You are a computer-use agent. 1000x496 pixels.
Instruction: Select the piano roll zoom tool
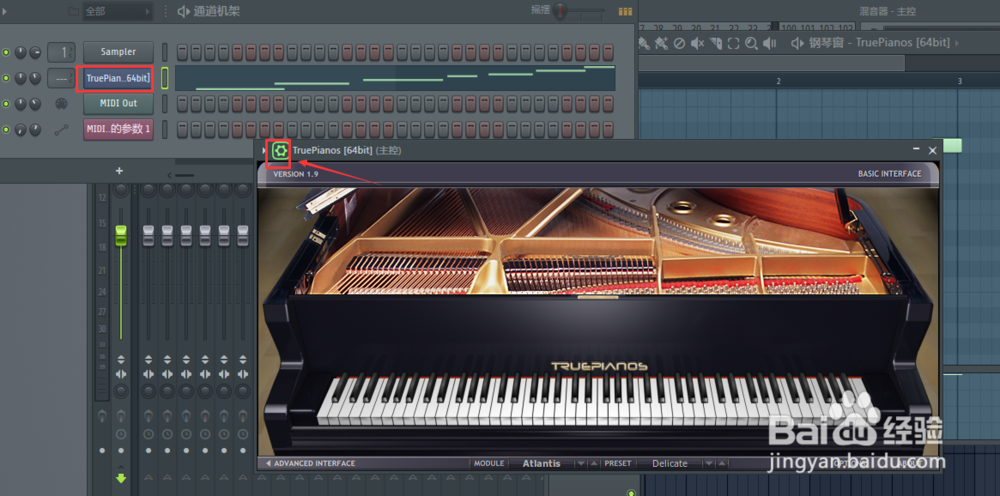pos(751,43)
